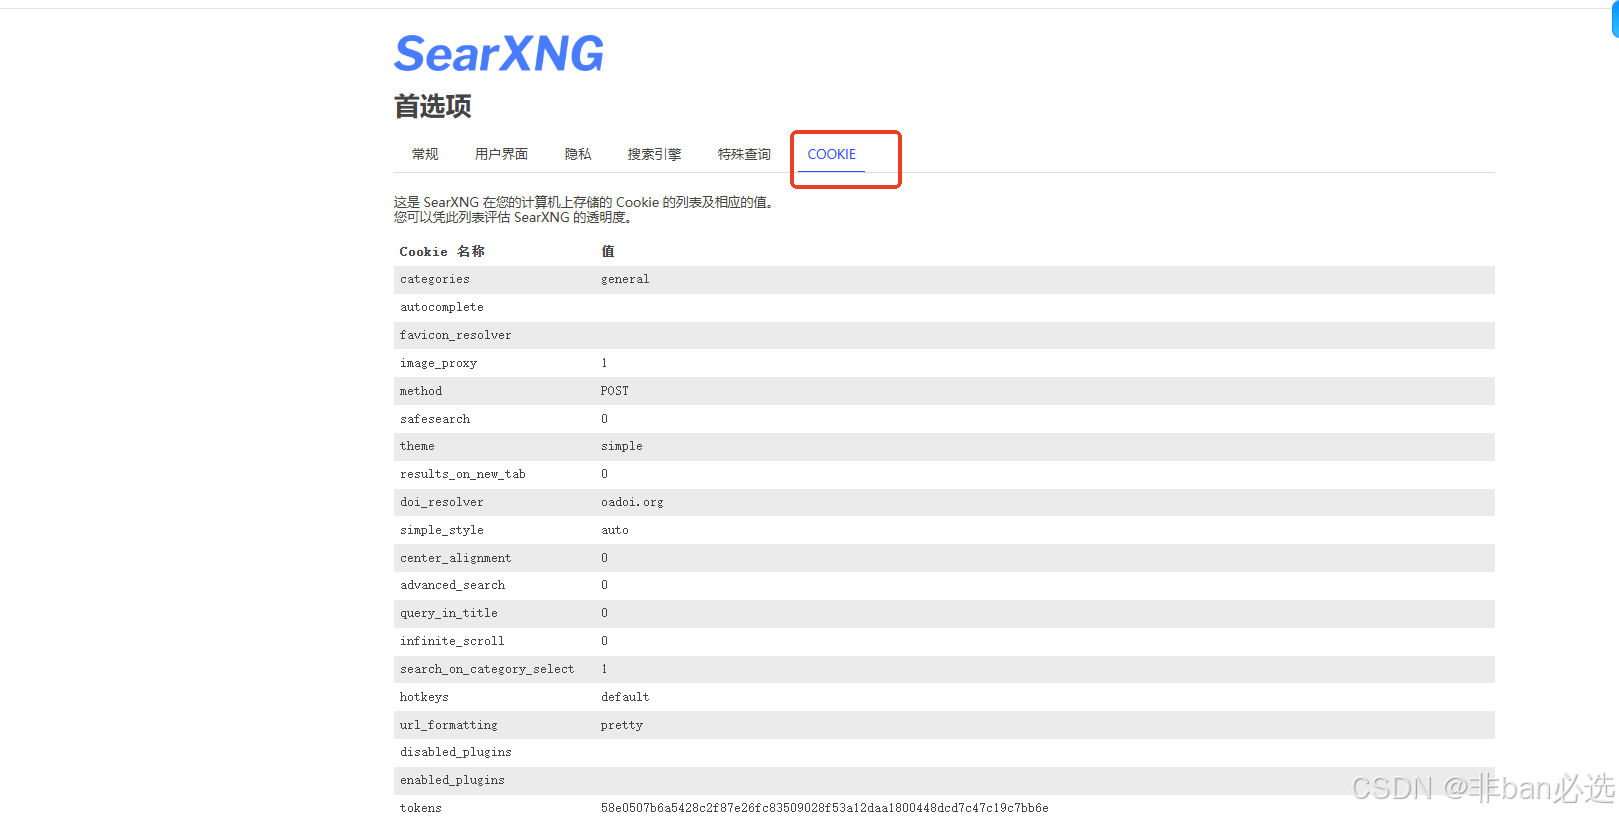1619x816 pixels.
Task: Select the 'image_proxy' cookie name
Action: click(x=439, y=364)
